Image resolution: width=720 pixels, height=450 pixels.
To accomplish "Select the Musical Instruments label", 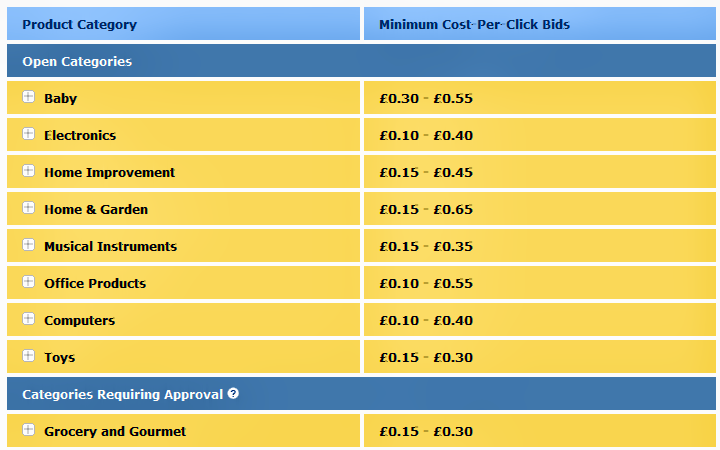I will click(x=110, y=246).
